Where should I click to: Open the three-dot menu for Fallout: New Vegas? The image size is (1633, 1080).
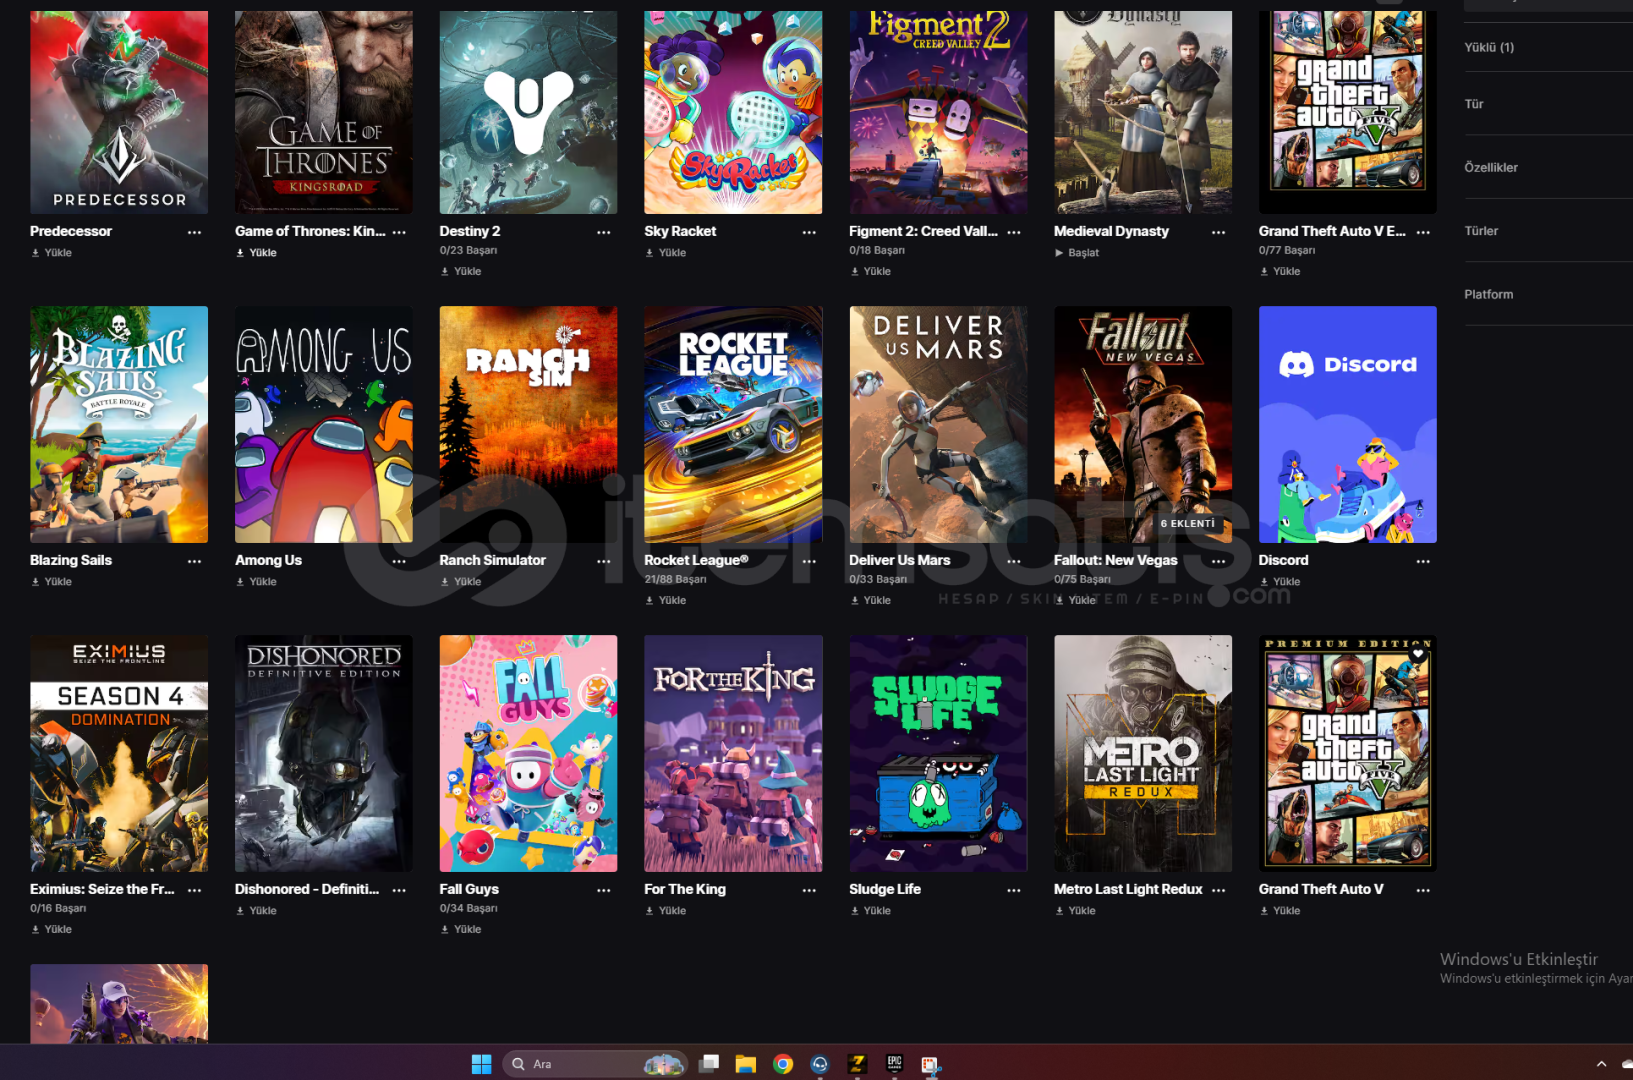click(x=1218, y=561)
